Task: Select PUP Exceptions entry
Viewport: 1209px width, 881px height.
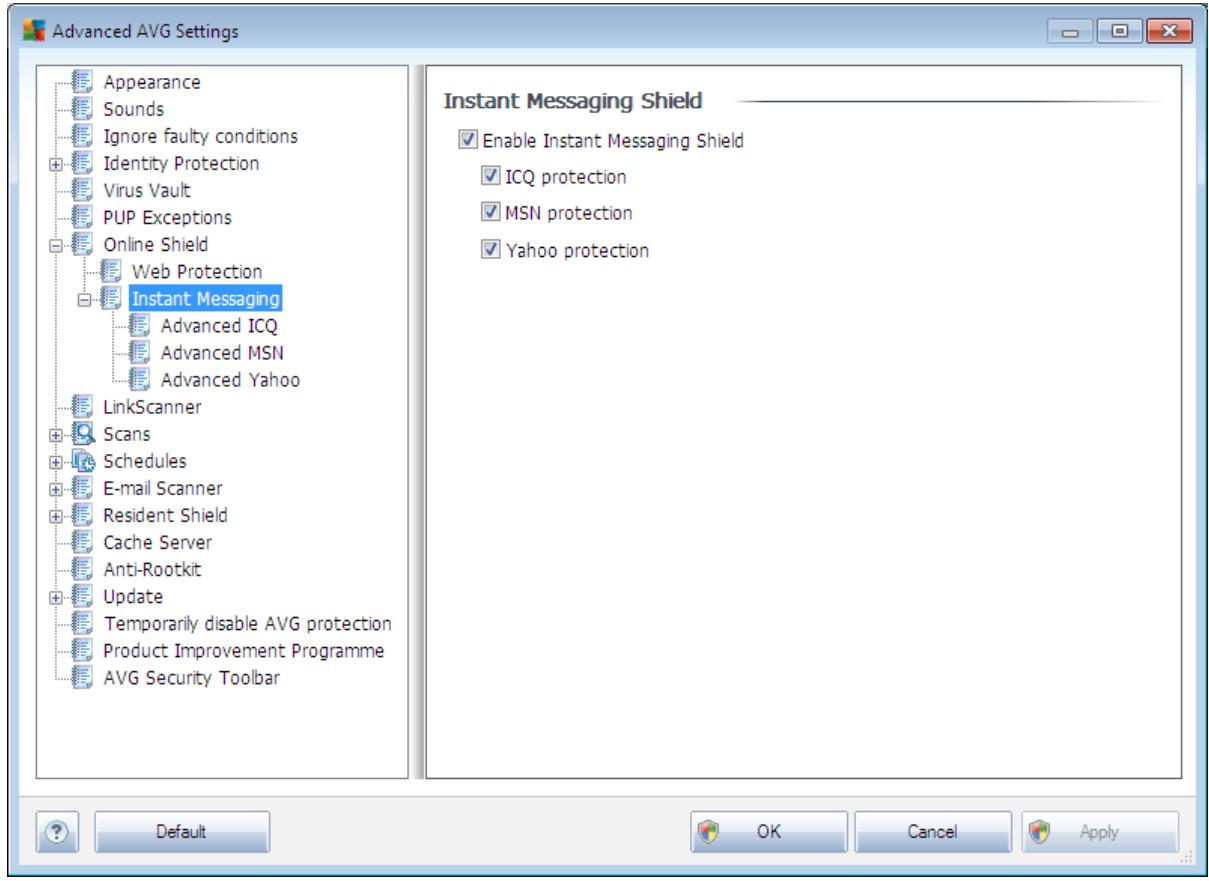Action: pyautogui.click(x=167, y=217)
